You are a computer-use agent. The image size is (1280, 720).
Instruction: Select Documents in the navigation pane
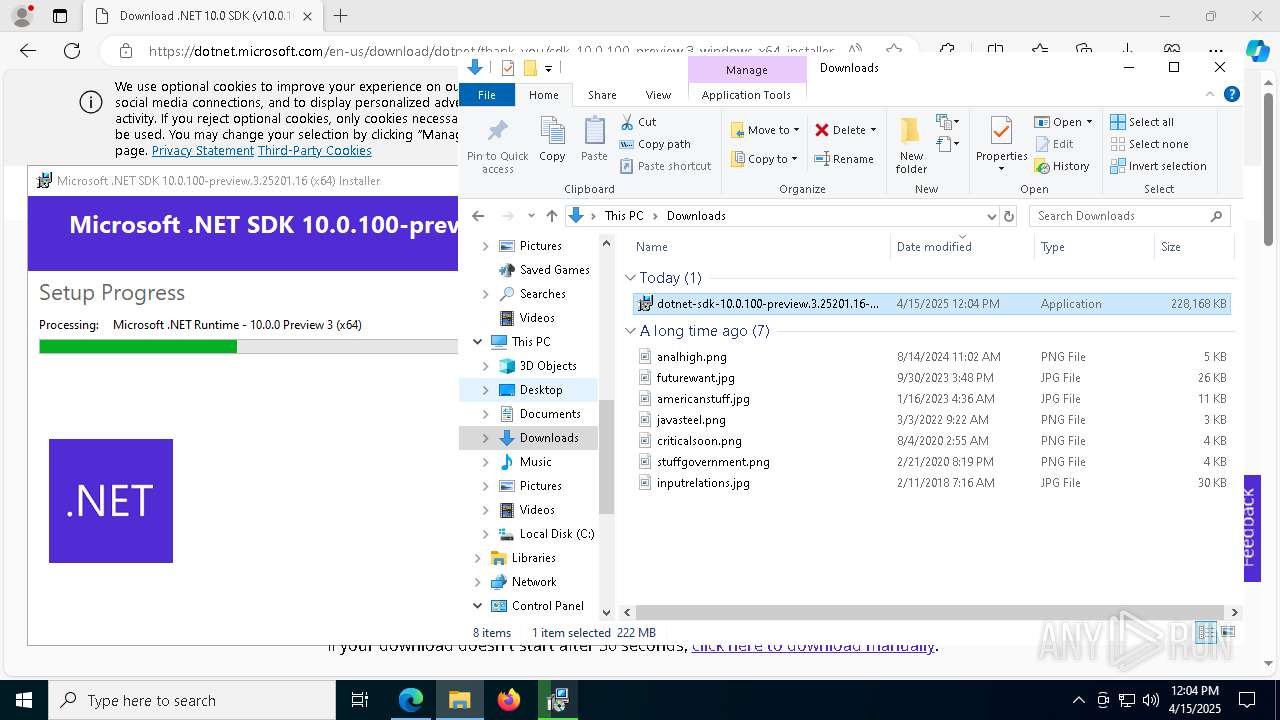[550, 414]
